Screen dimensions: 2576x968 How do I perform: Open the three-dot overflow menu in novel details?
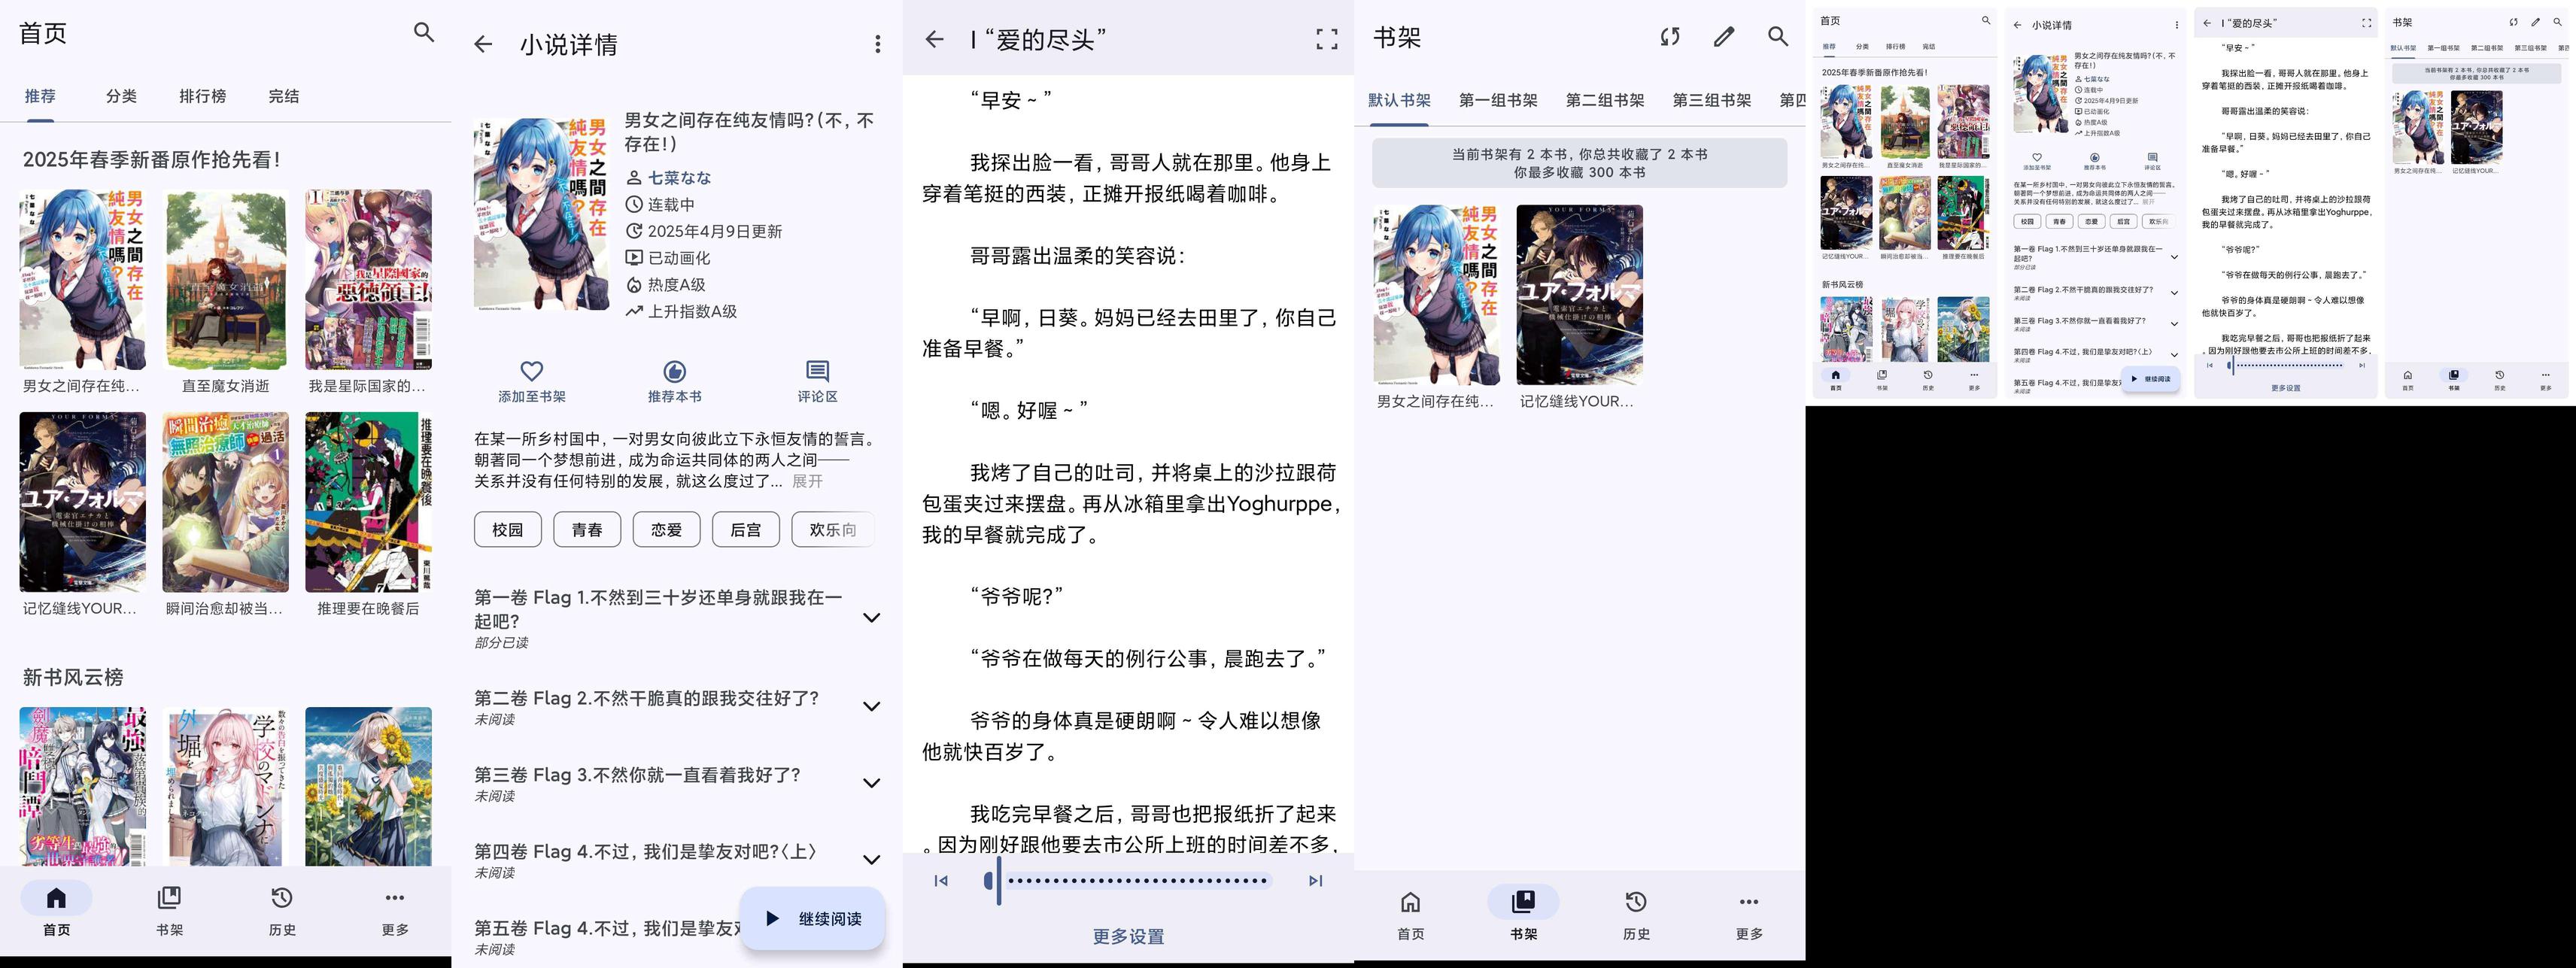[877, 44]
